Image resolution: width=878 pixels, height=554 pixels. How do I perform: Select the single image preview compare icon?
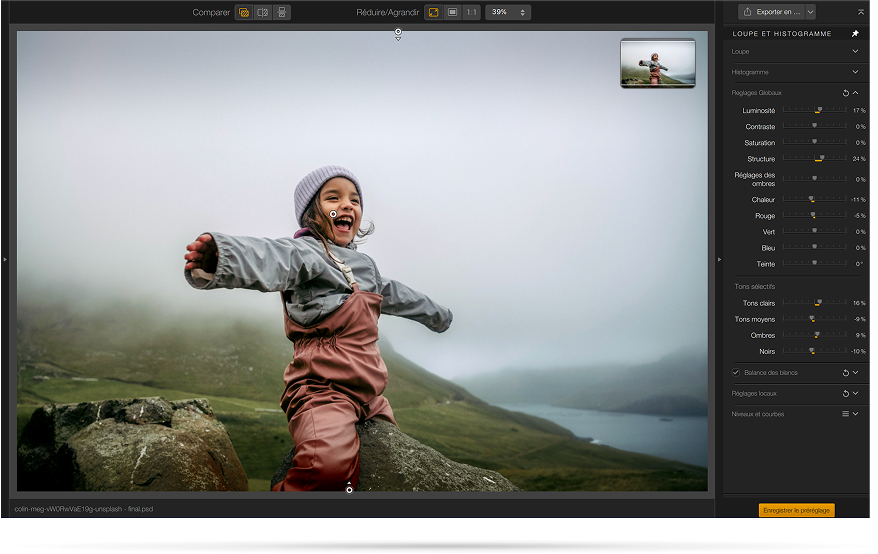pyautogui.click(x=244, y=12)
